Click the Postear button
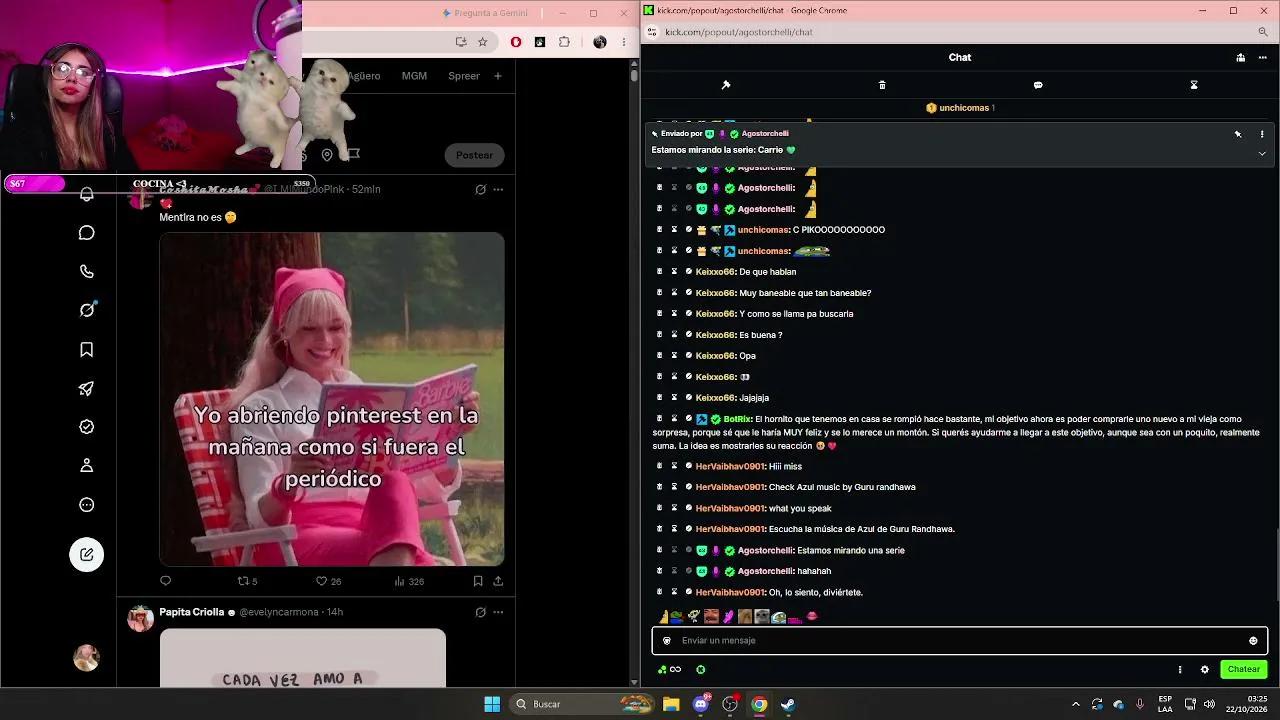1280x720 pixels. tap(474, 155)
